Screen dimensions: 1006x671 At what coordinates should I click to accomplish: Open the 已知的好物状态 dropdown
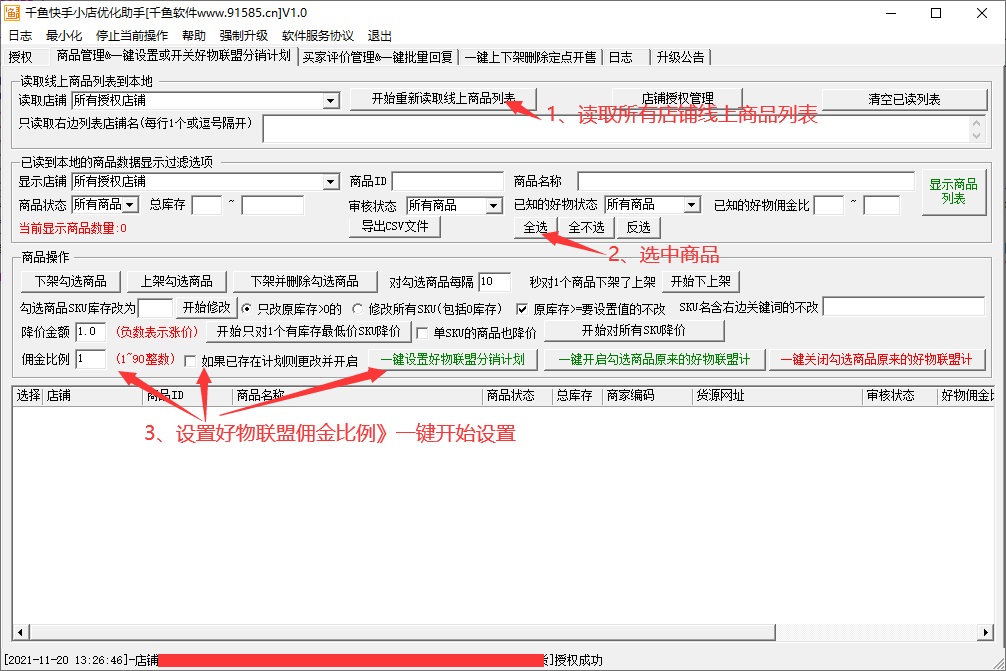point(691,205)
